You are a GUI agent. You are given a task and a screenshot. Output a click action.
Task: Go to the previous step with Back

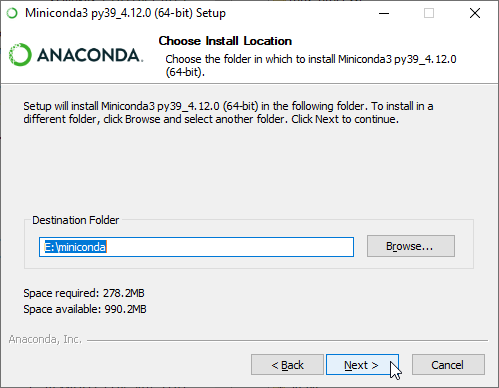287,365
